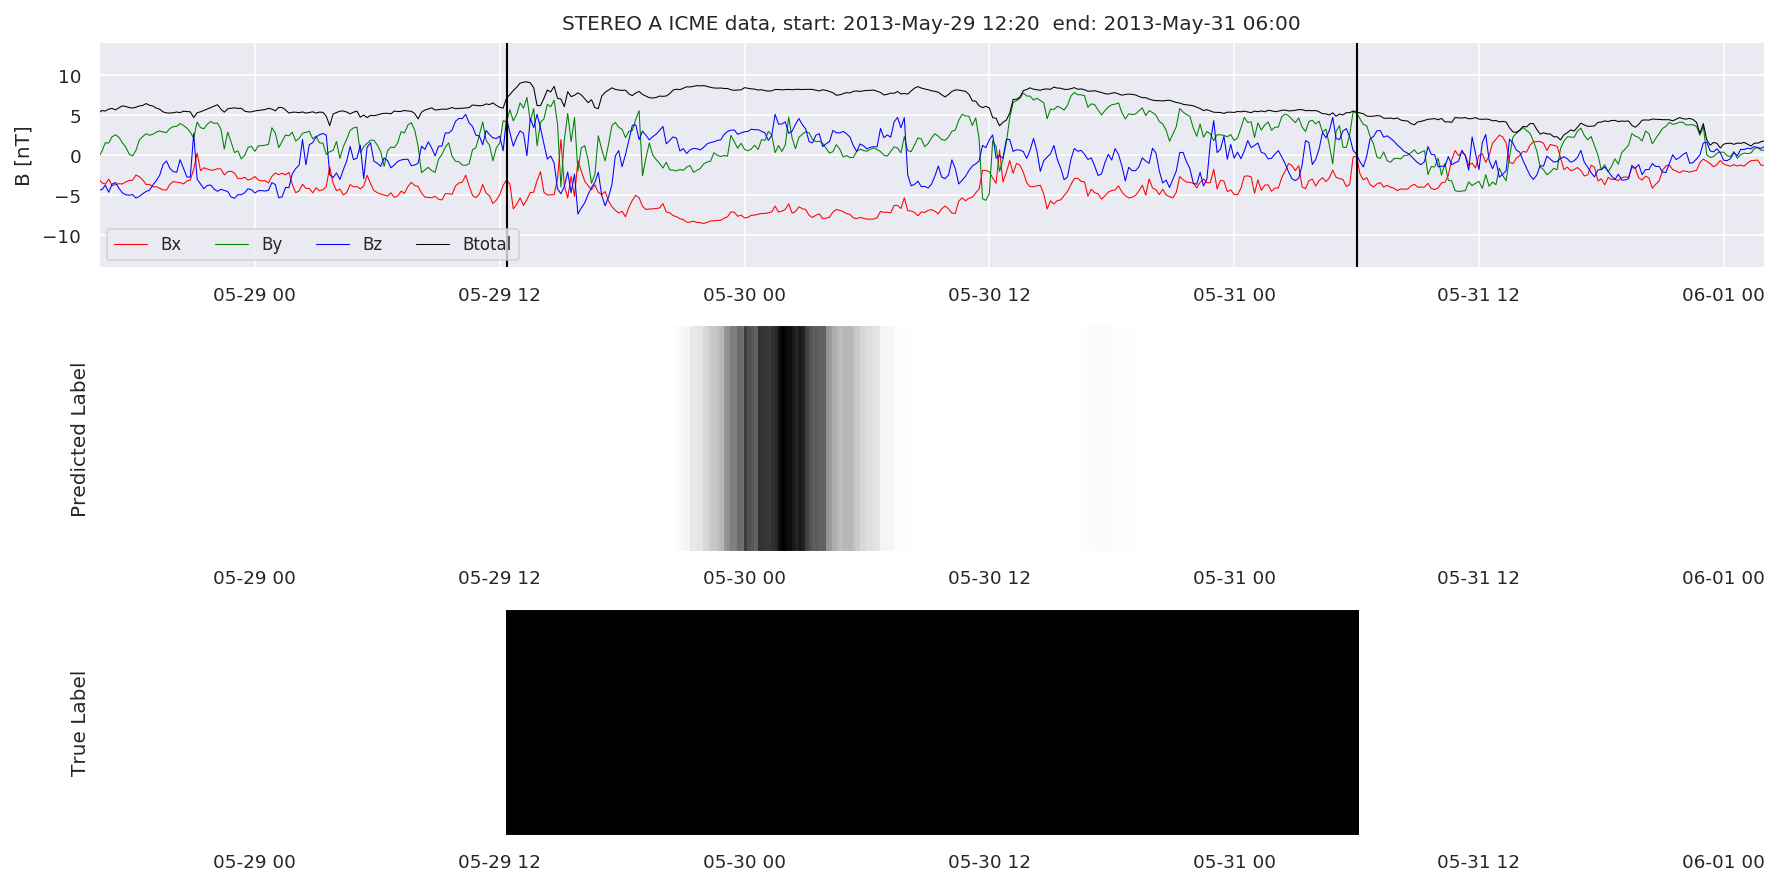
Task: Click '05-31 00' tick under Predicted Label panel
Action: click(1235, 578)
